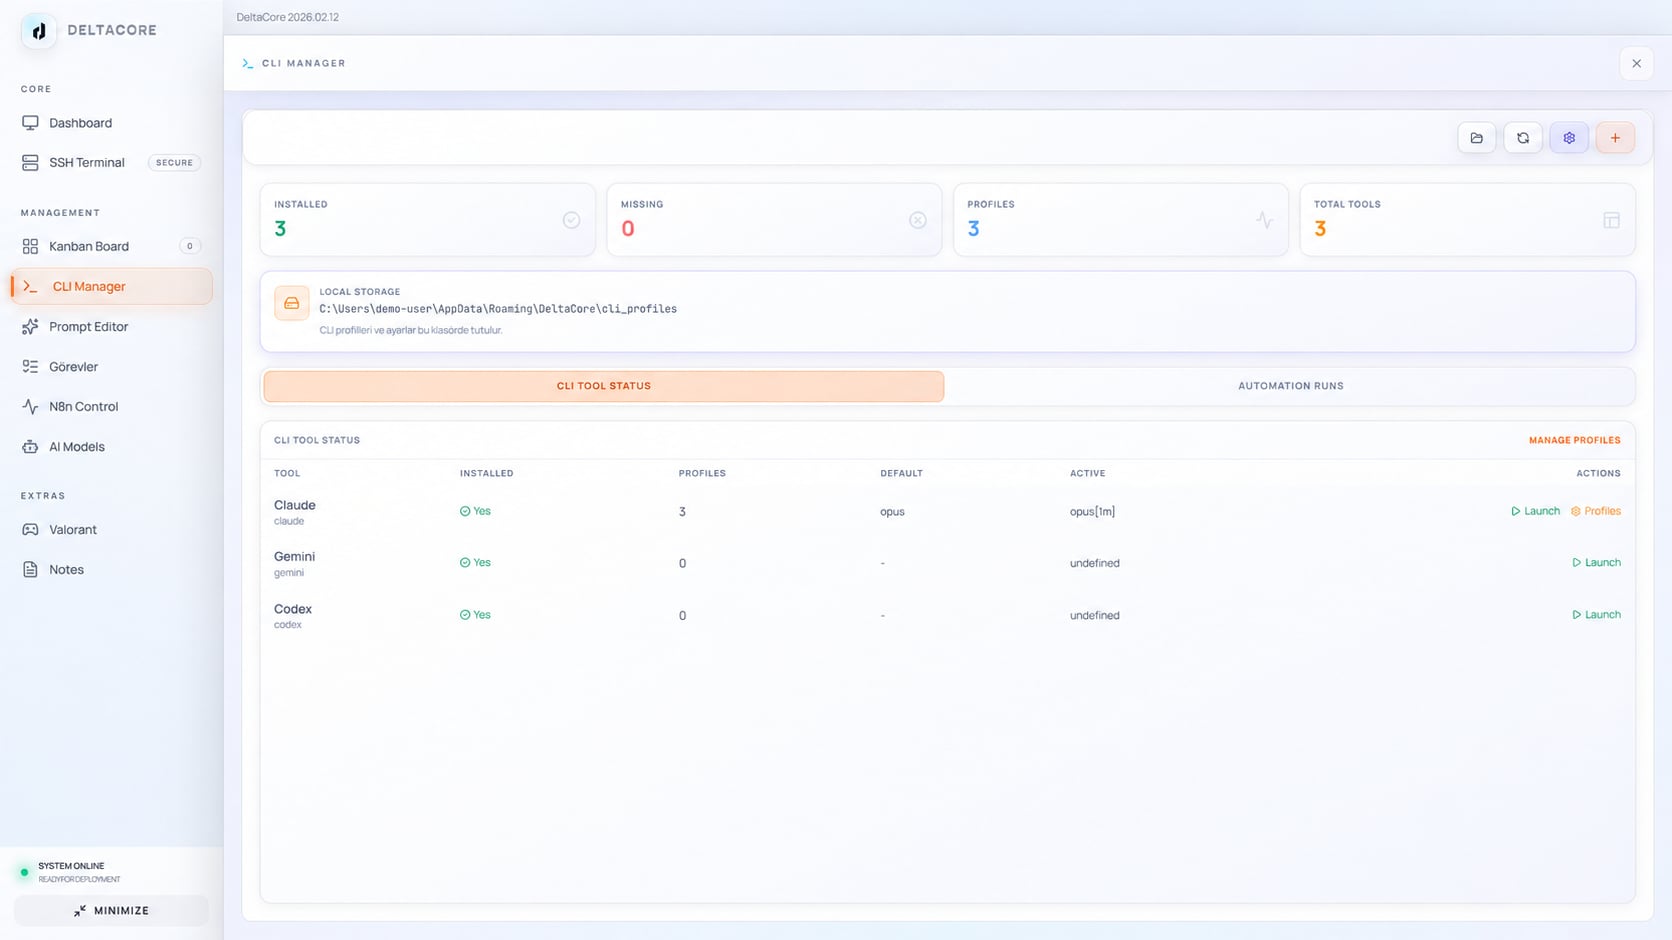Viewport: 1672px width, 940px height.
Task: Click the green system online status dot
Action: pyautogui.click(x=24, y=872)
